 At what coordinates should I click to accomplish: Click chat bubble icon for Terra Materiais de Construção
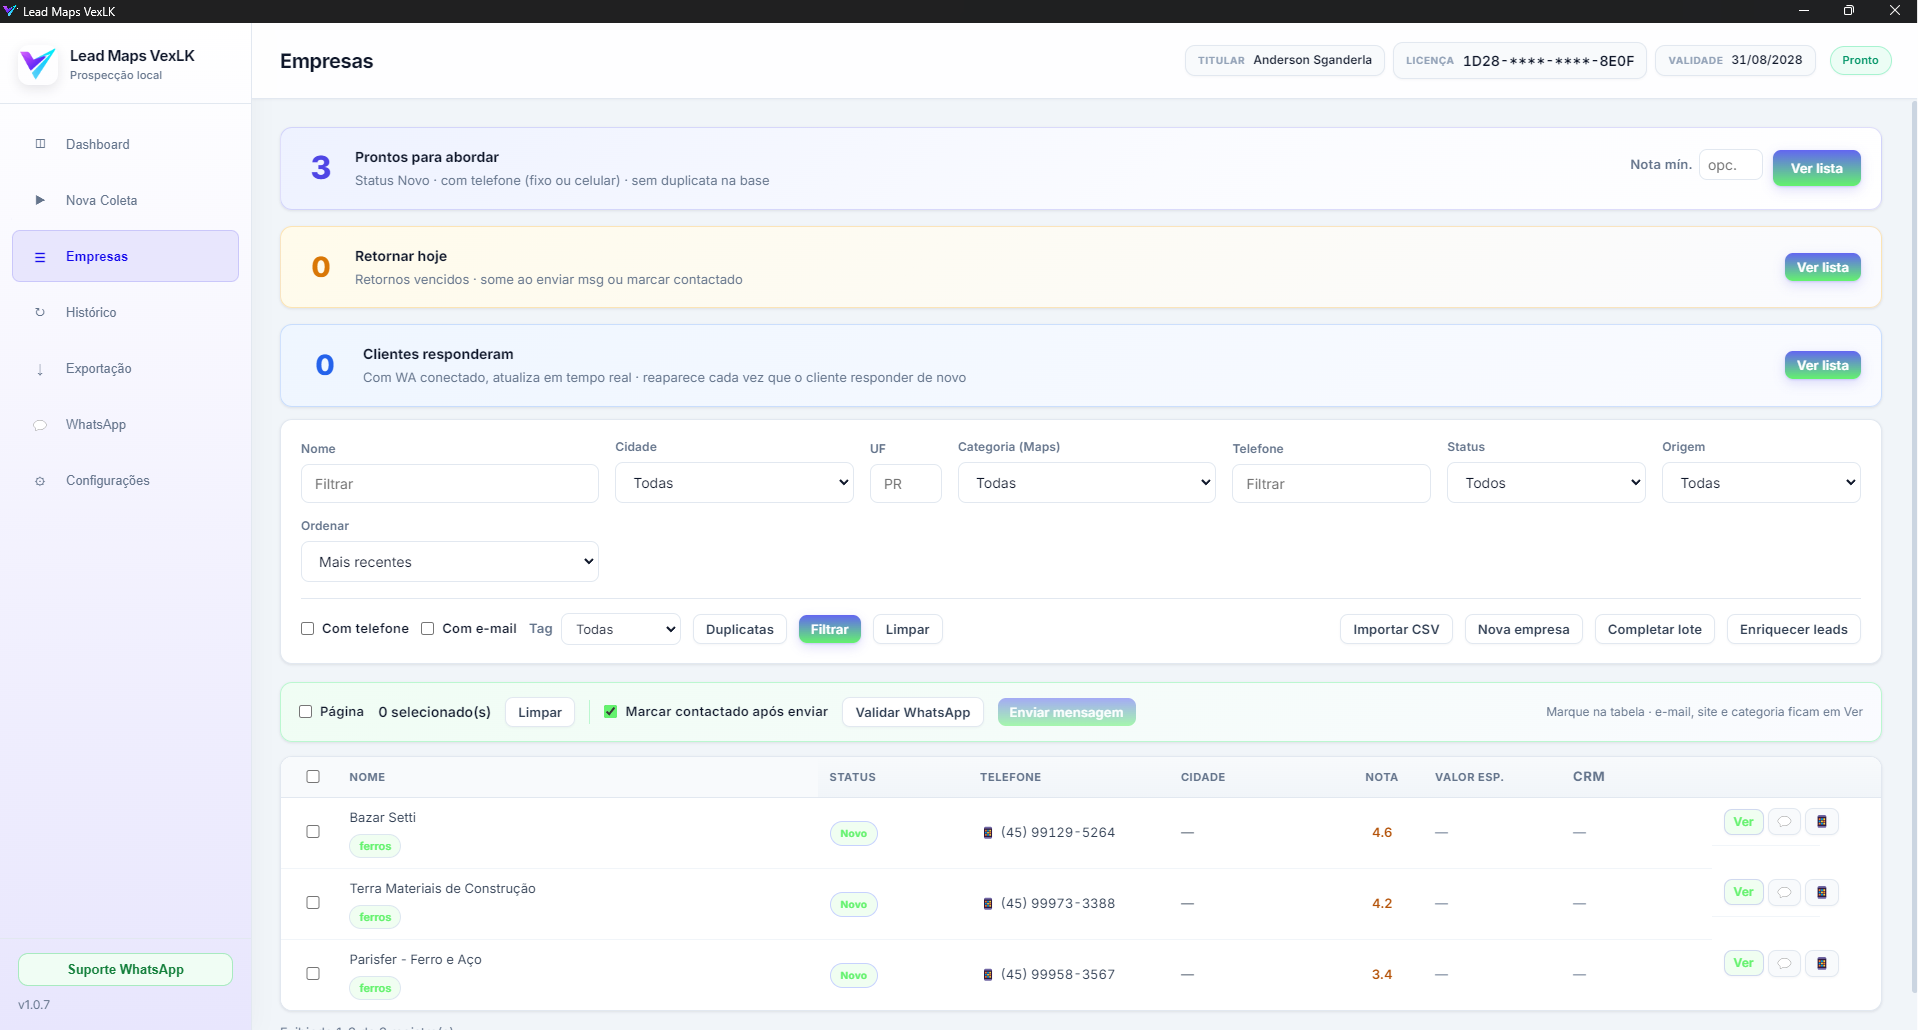pyautogui.click(x=1784, y=892)
